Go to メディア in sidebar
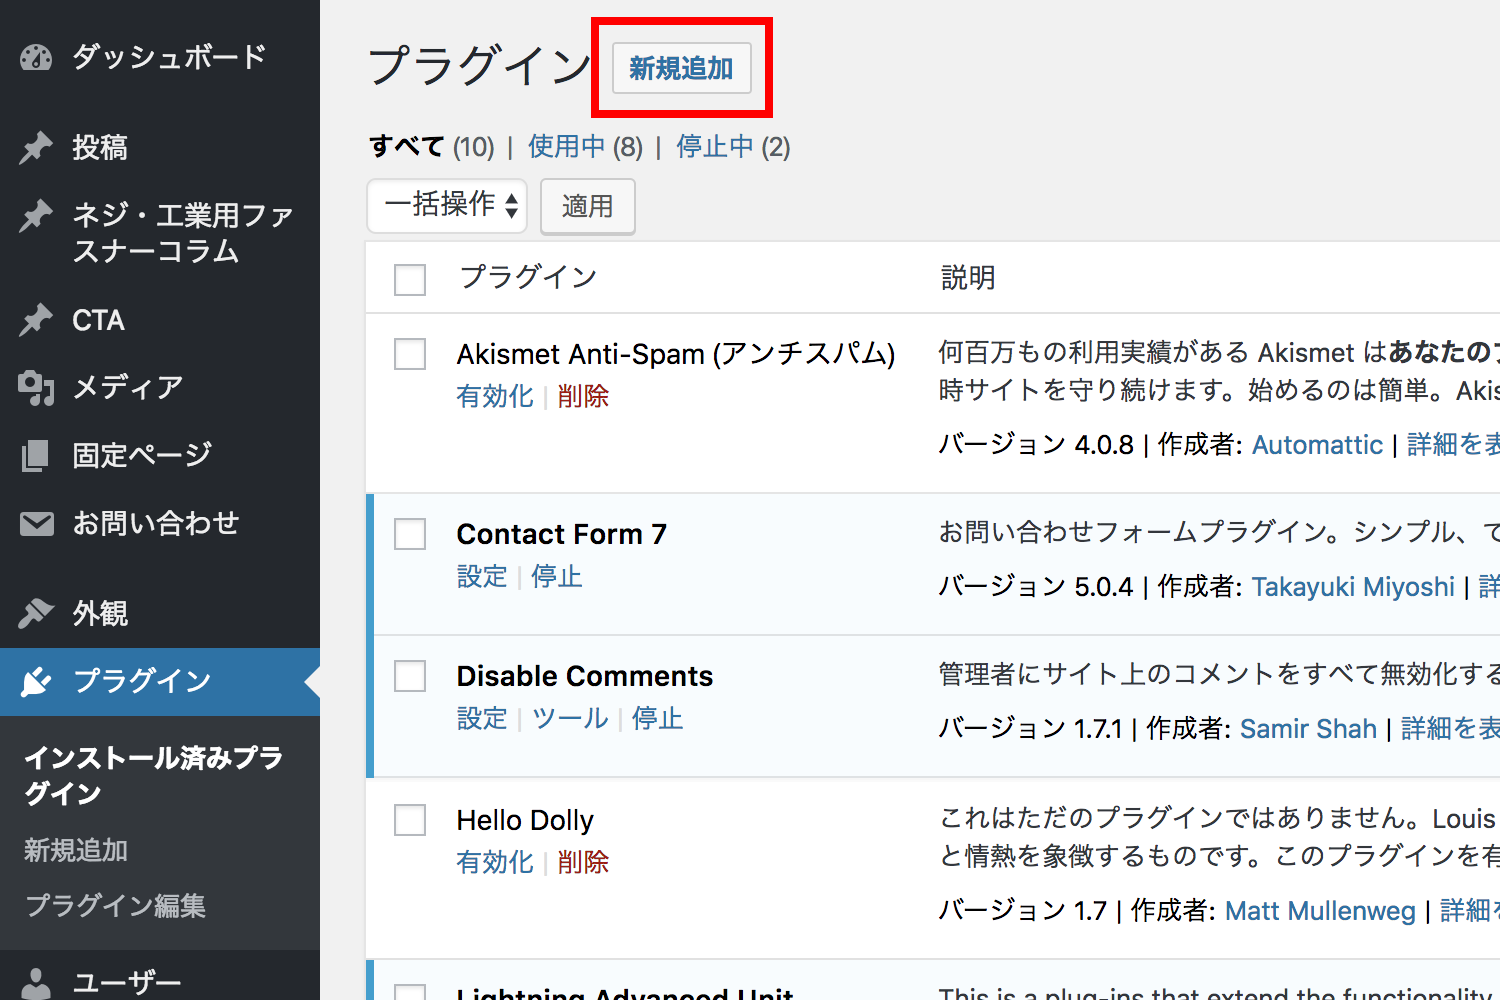 click(160, 387)
